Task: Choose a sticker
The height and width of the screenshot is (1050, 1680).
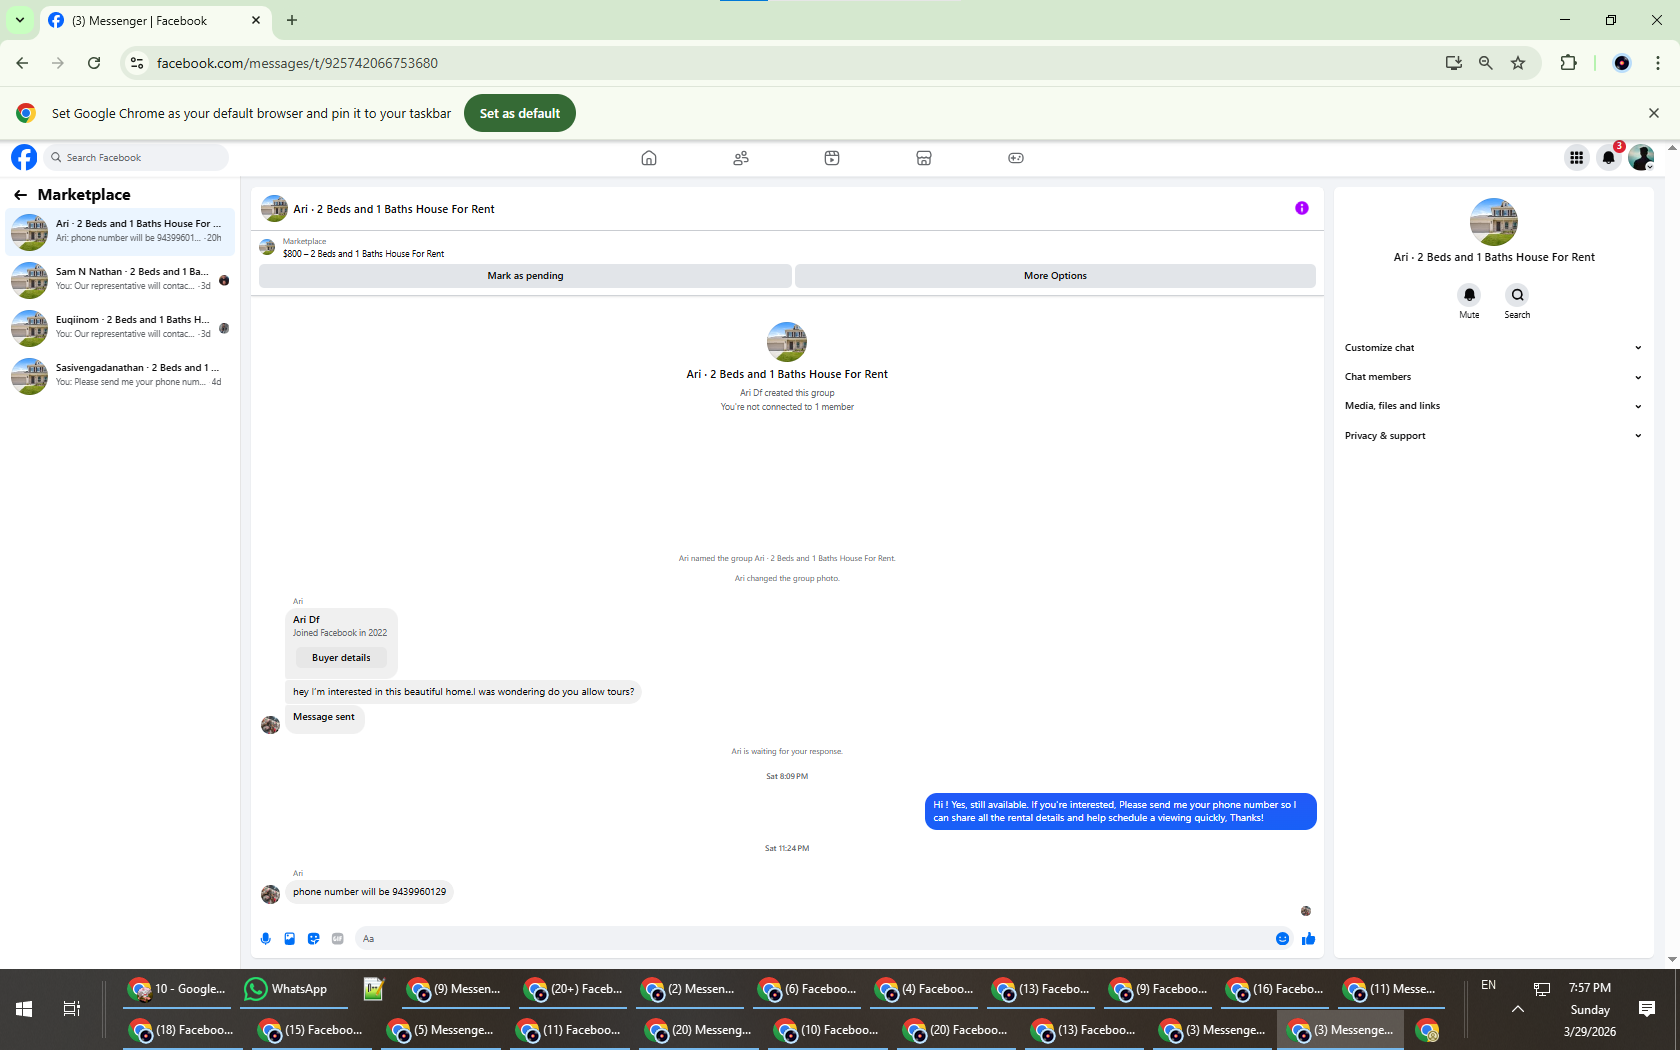Action: click(314, 939)
